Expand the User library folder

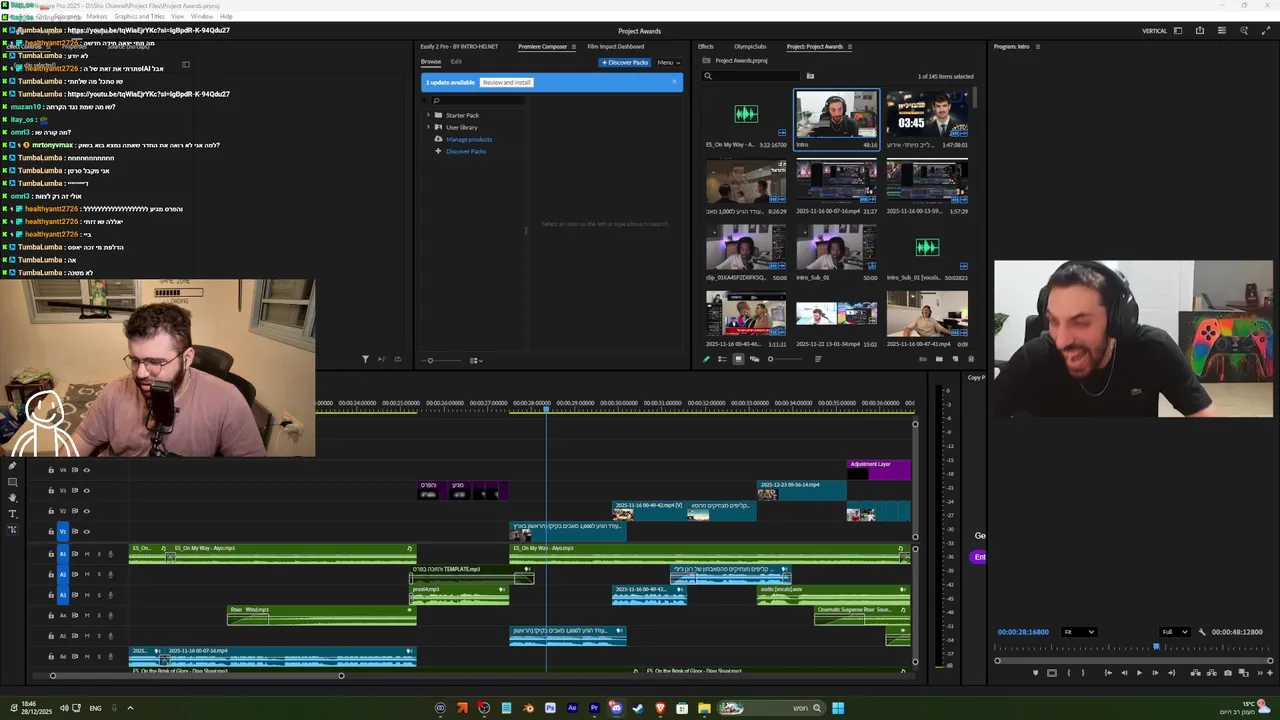[x=428, y=127]
